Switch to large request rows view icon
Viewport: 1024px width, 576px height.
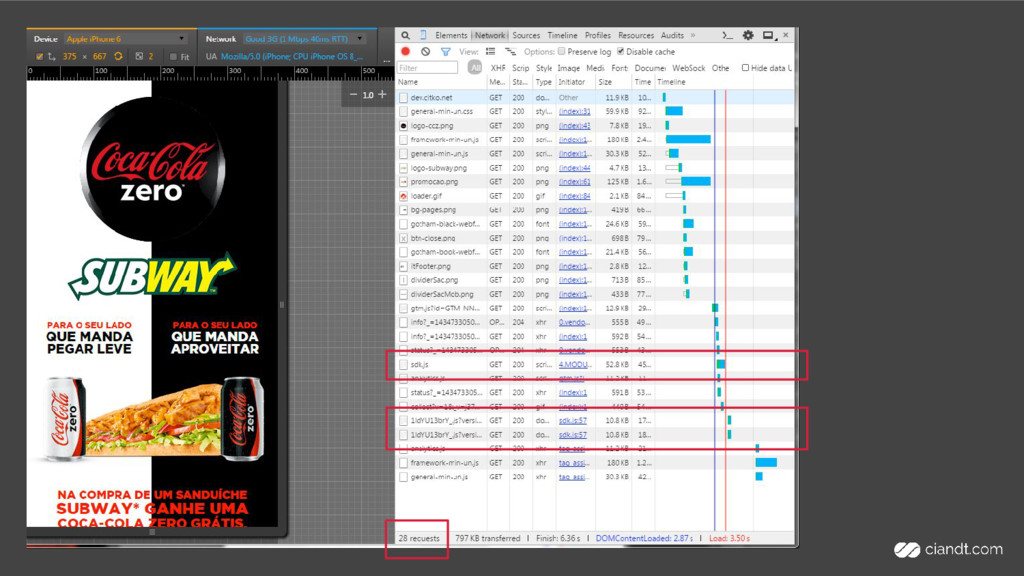coord(490,52)
